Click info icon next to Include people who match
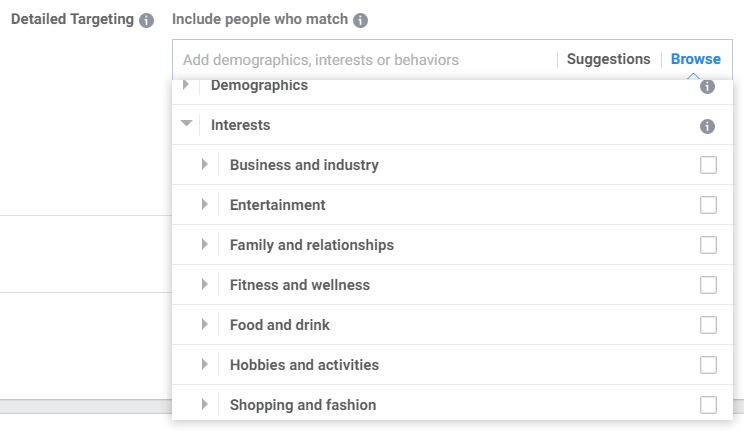The width and height of the screenshot is (744, 431). click(360, 20)
